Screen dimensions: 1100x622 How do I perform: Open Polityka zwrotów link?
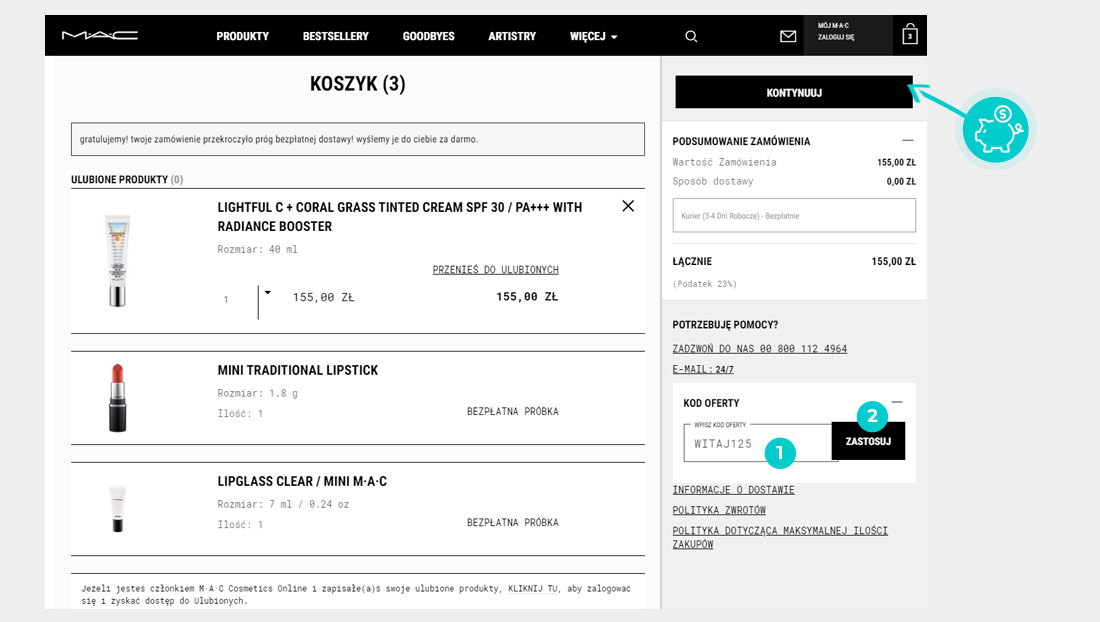(719, 511)
